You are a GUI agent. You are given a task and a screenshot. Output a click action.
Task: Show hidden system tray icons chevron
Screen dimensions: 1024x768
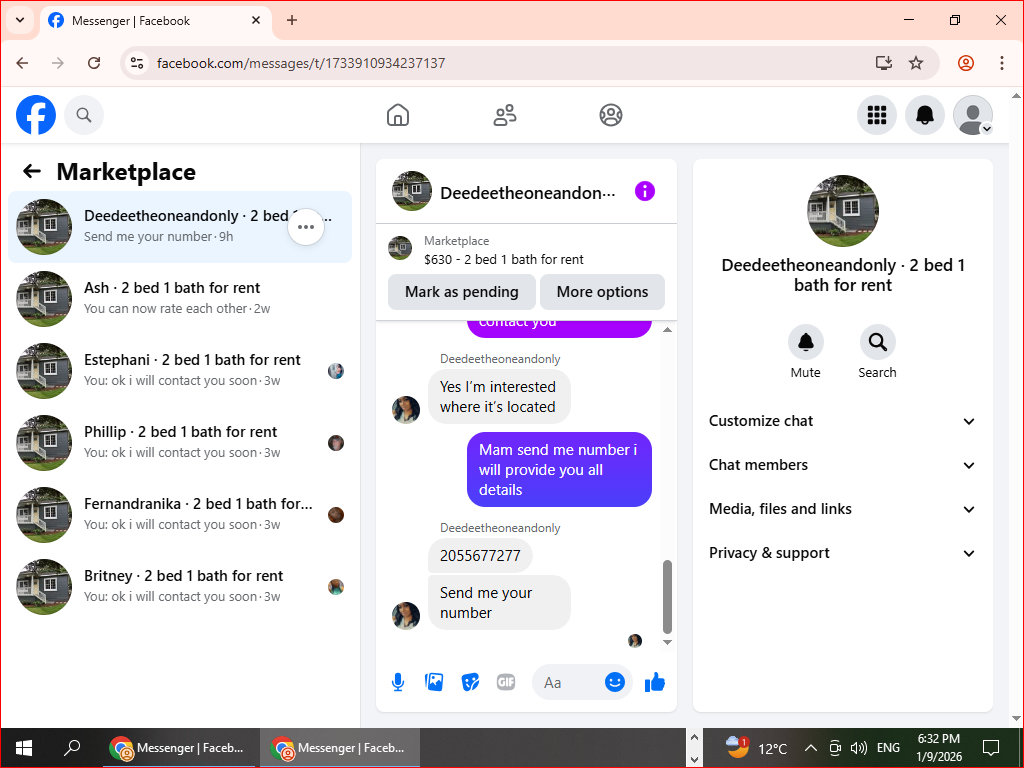pyautogui.click(x=810, y=748)
